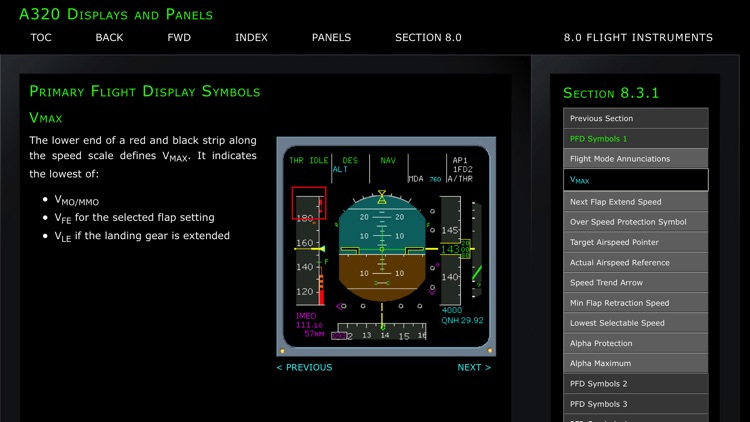Select PFD Symbols 2 in the sidebar
This screenshot has height=422, width=750.
[x=636, y=384]
